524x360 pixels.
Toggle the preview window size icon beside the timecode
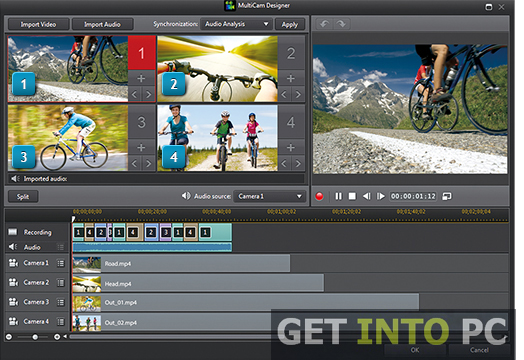[447, 196]
